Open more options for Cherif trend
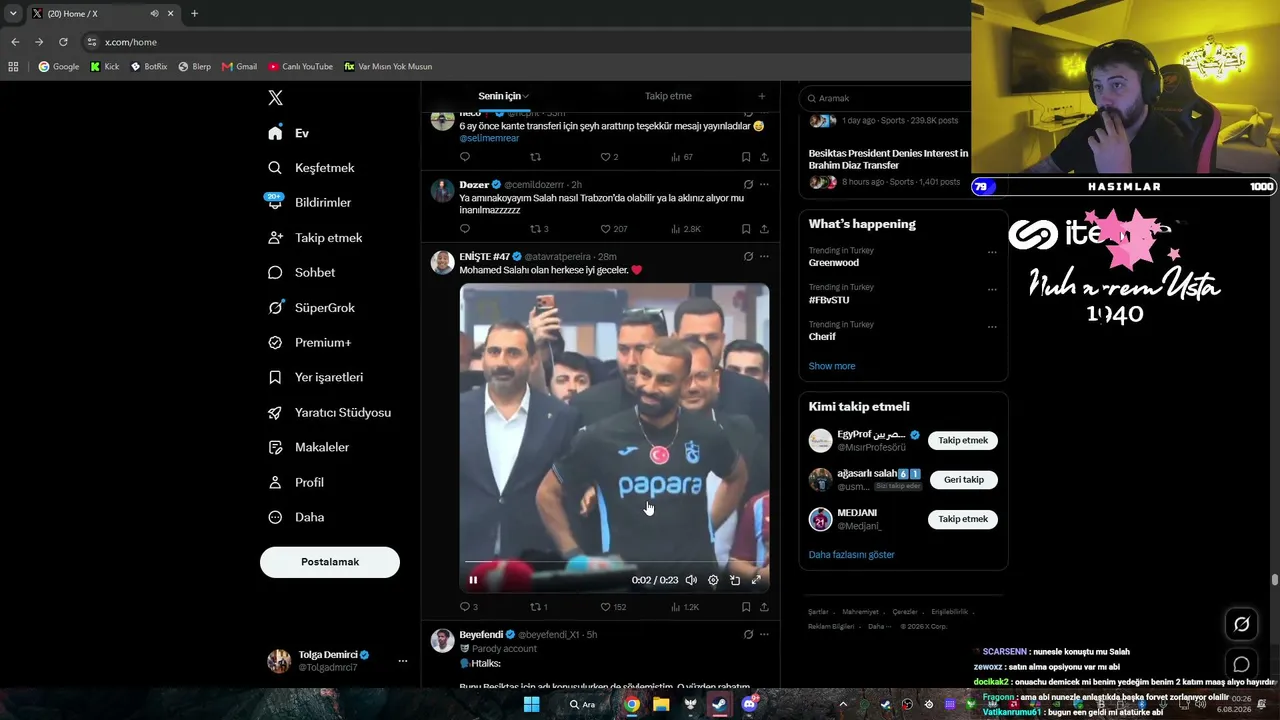This screenshot has width=1280, height=720. coord(992,326)
